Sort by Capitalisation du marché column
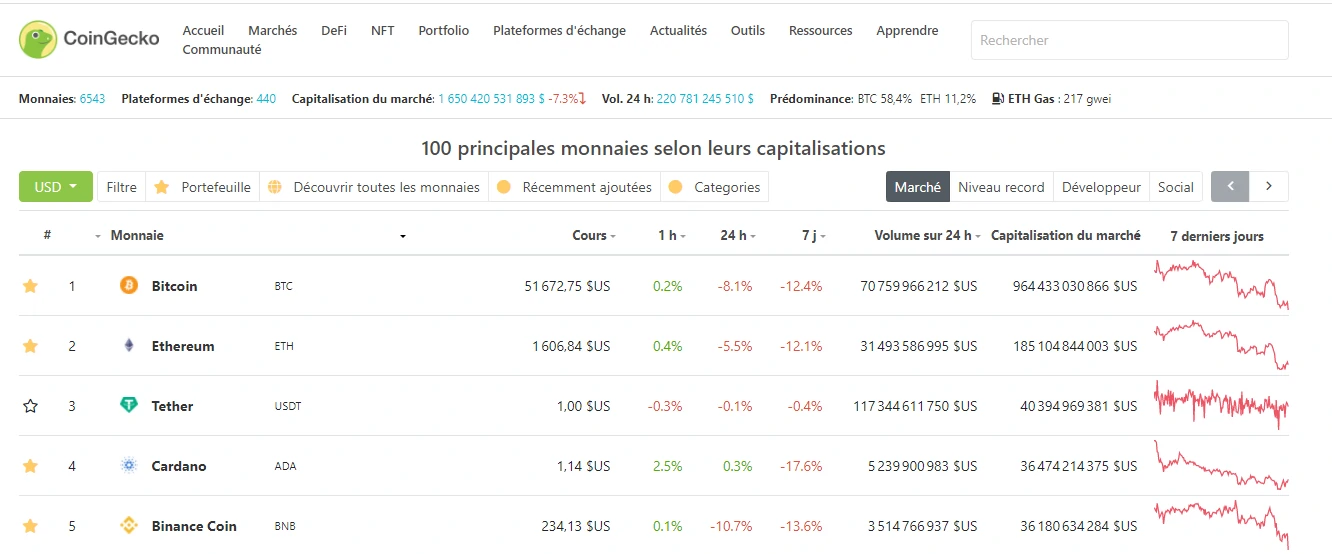 1065,236
